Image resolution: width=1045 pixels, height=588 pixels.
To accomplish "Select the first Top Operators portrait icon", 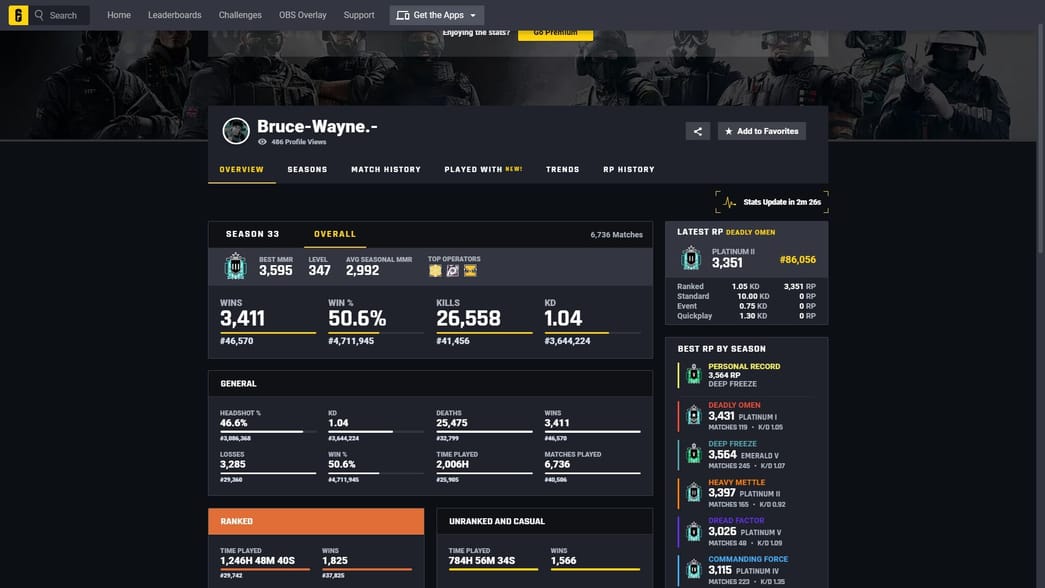I will point(435,270).
